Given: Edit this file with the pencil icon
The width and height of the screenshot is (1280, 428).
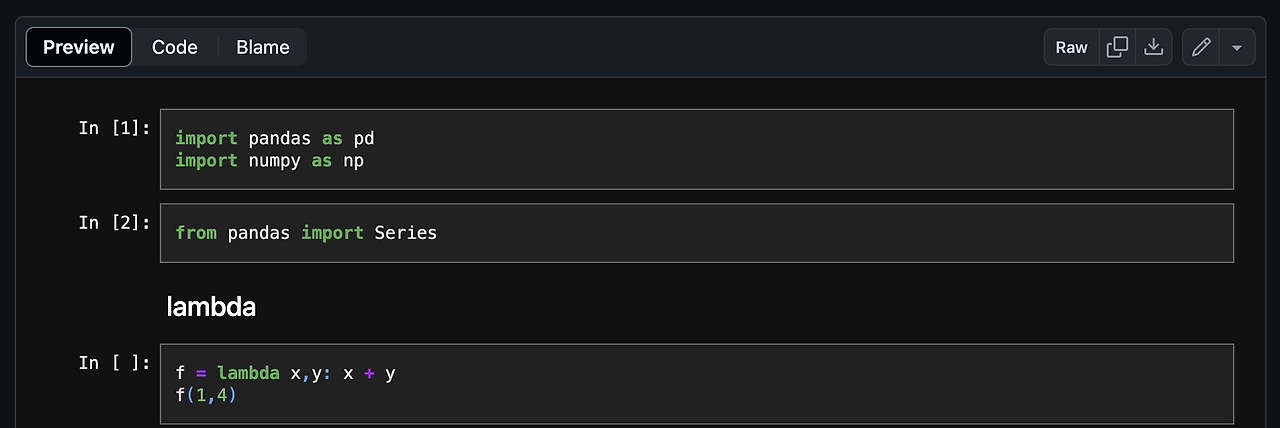Looking at the screenshot, I should click(x=1201, y=47).
